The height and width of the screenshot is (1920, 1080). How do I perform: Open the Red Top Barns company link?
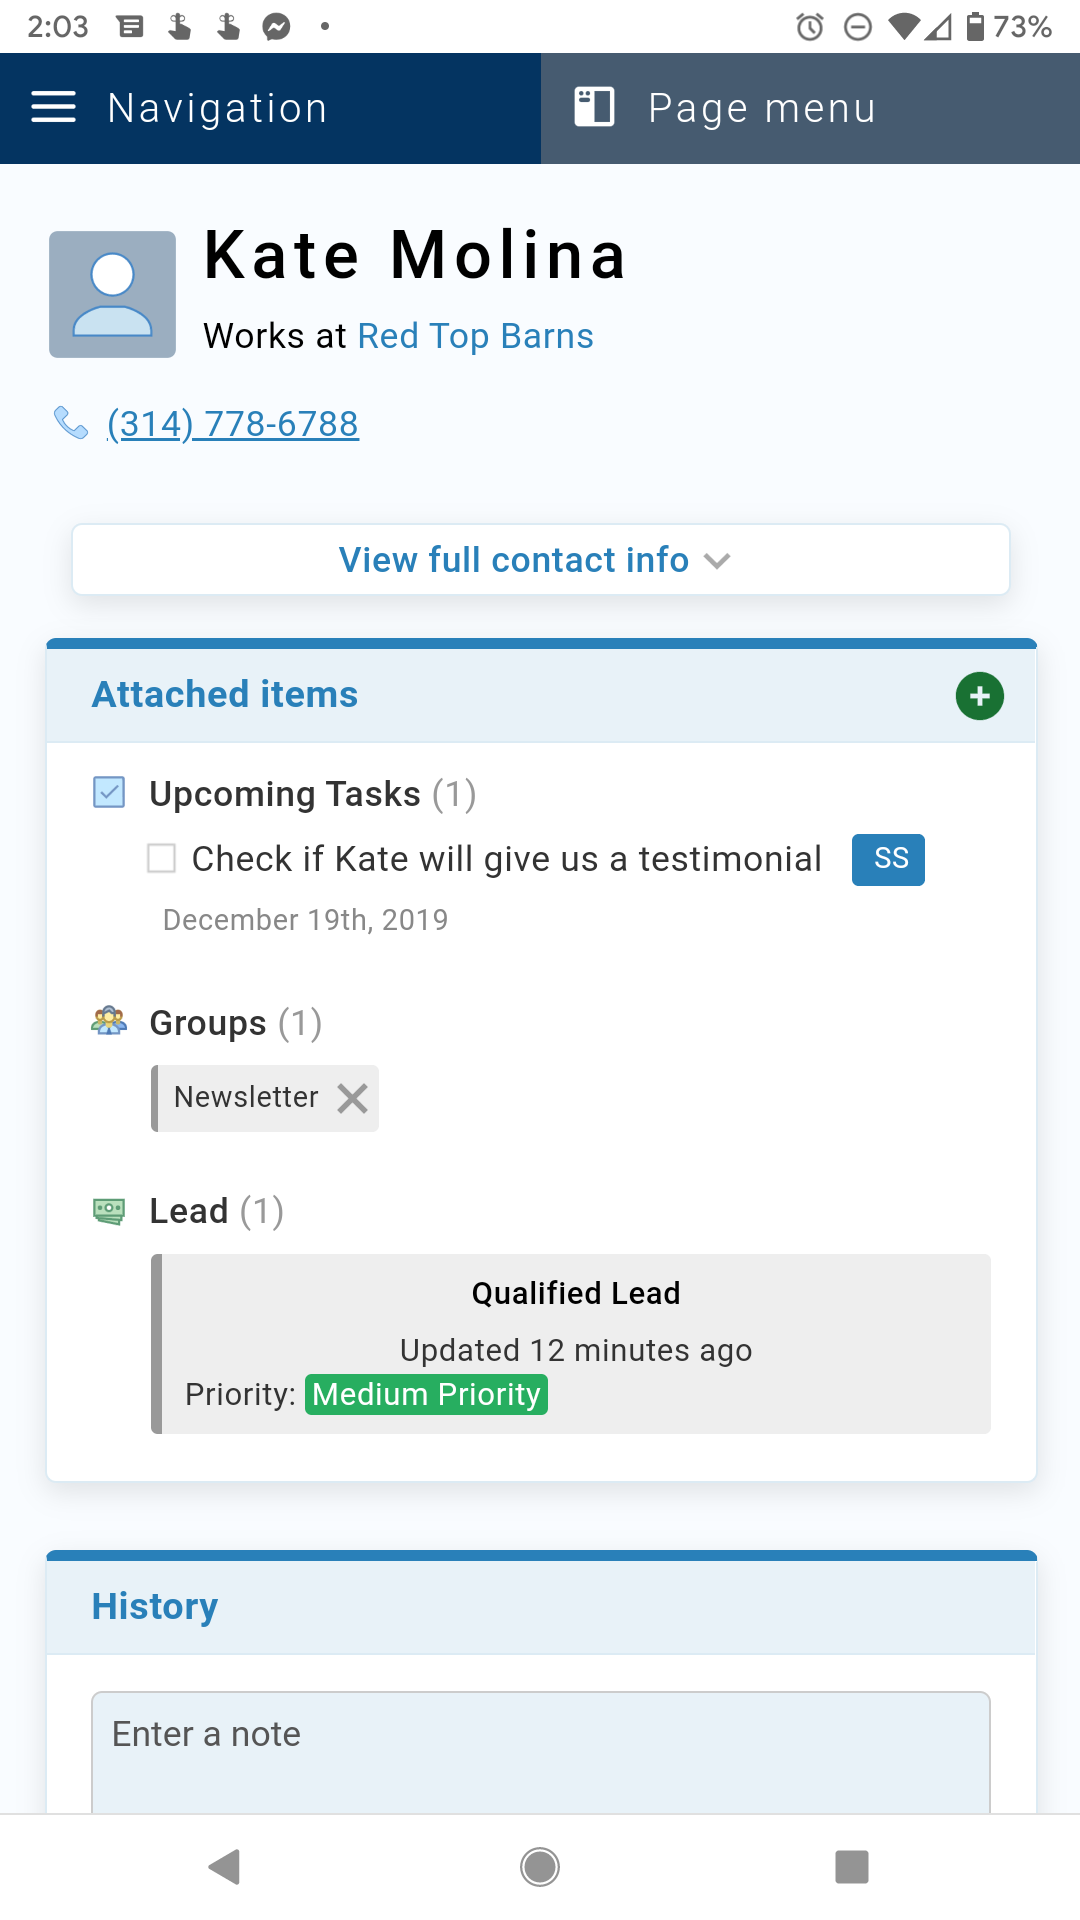pos(475,335)
